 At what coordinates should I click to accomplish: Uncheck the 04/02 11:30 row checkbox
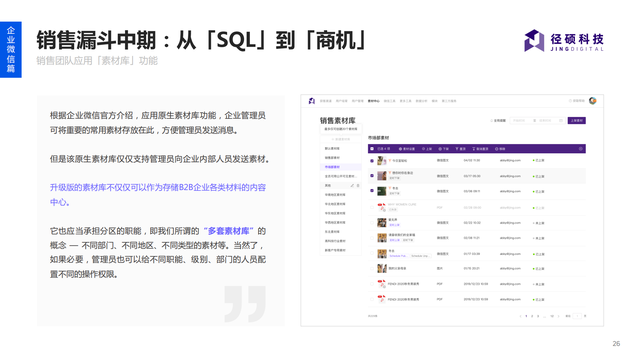[372, 161]
